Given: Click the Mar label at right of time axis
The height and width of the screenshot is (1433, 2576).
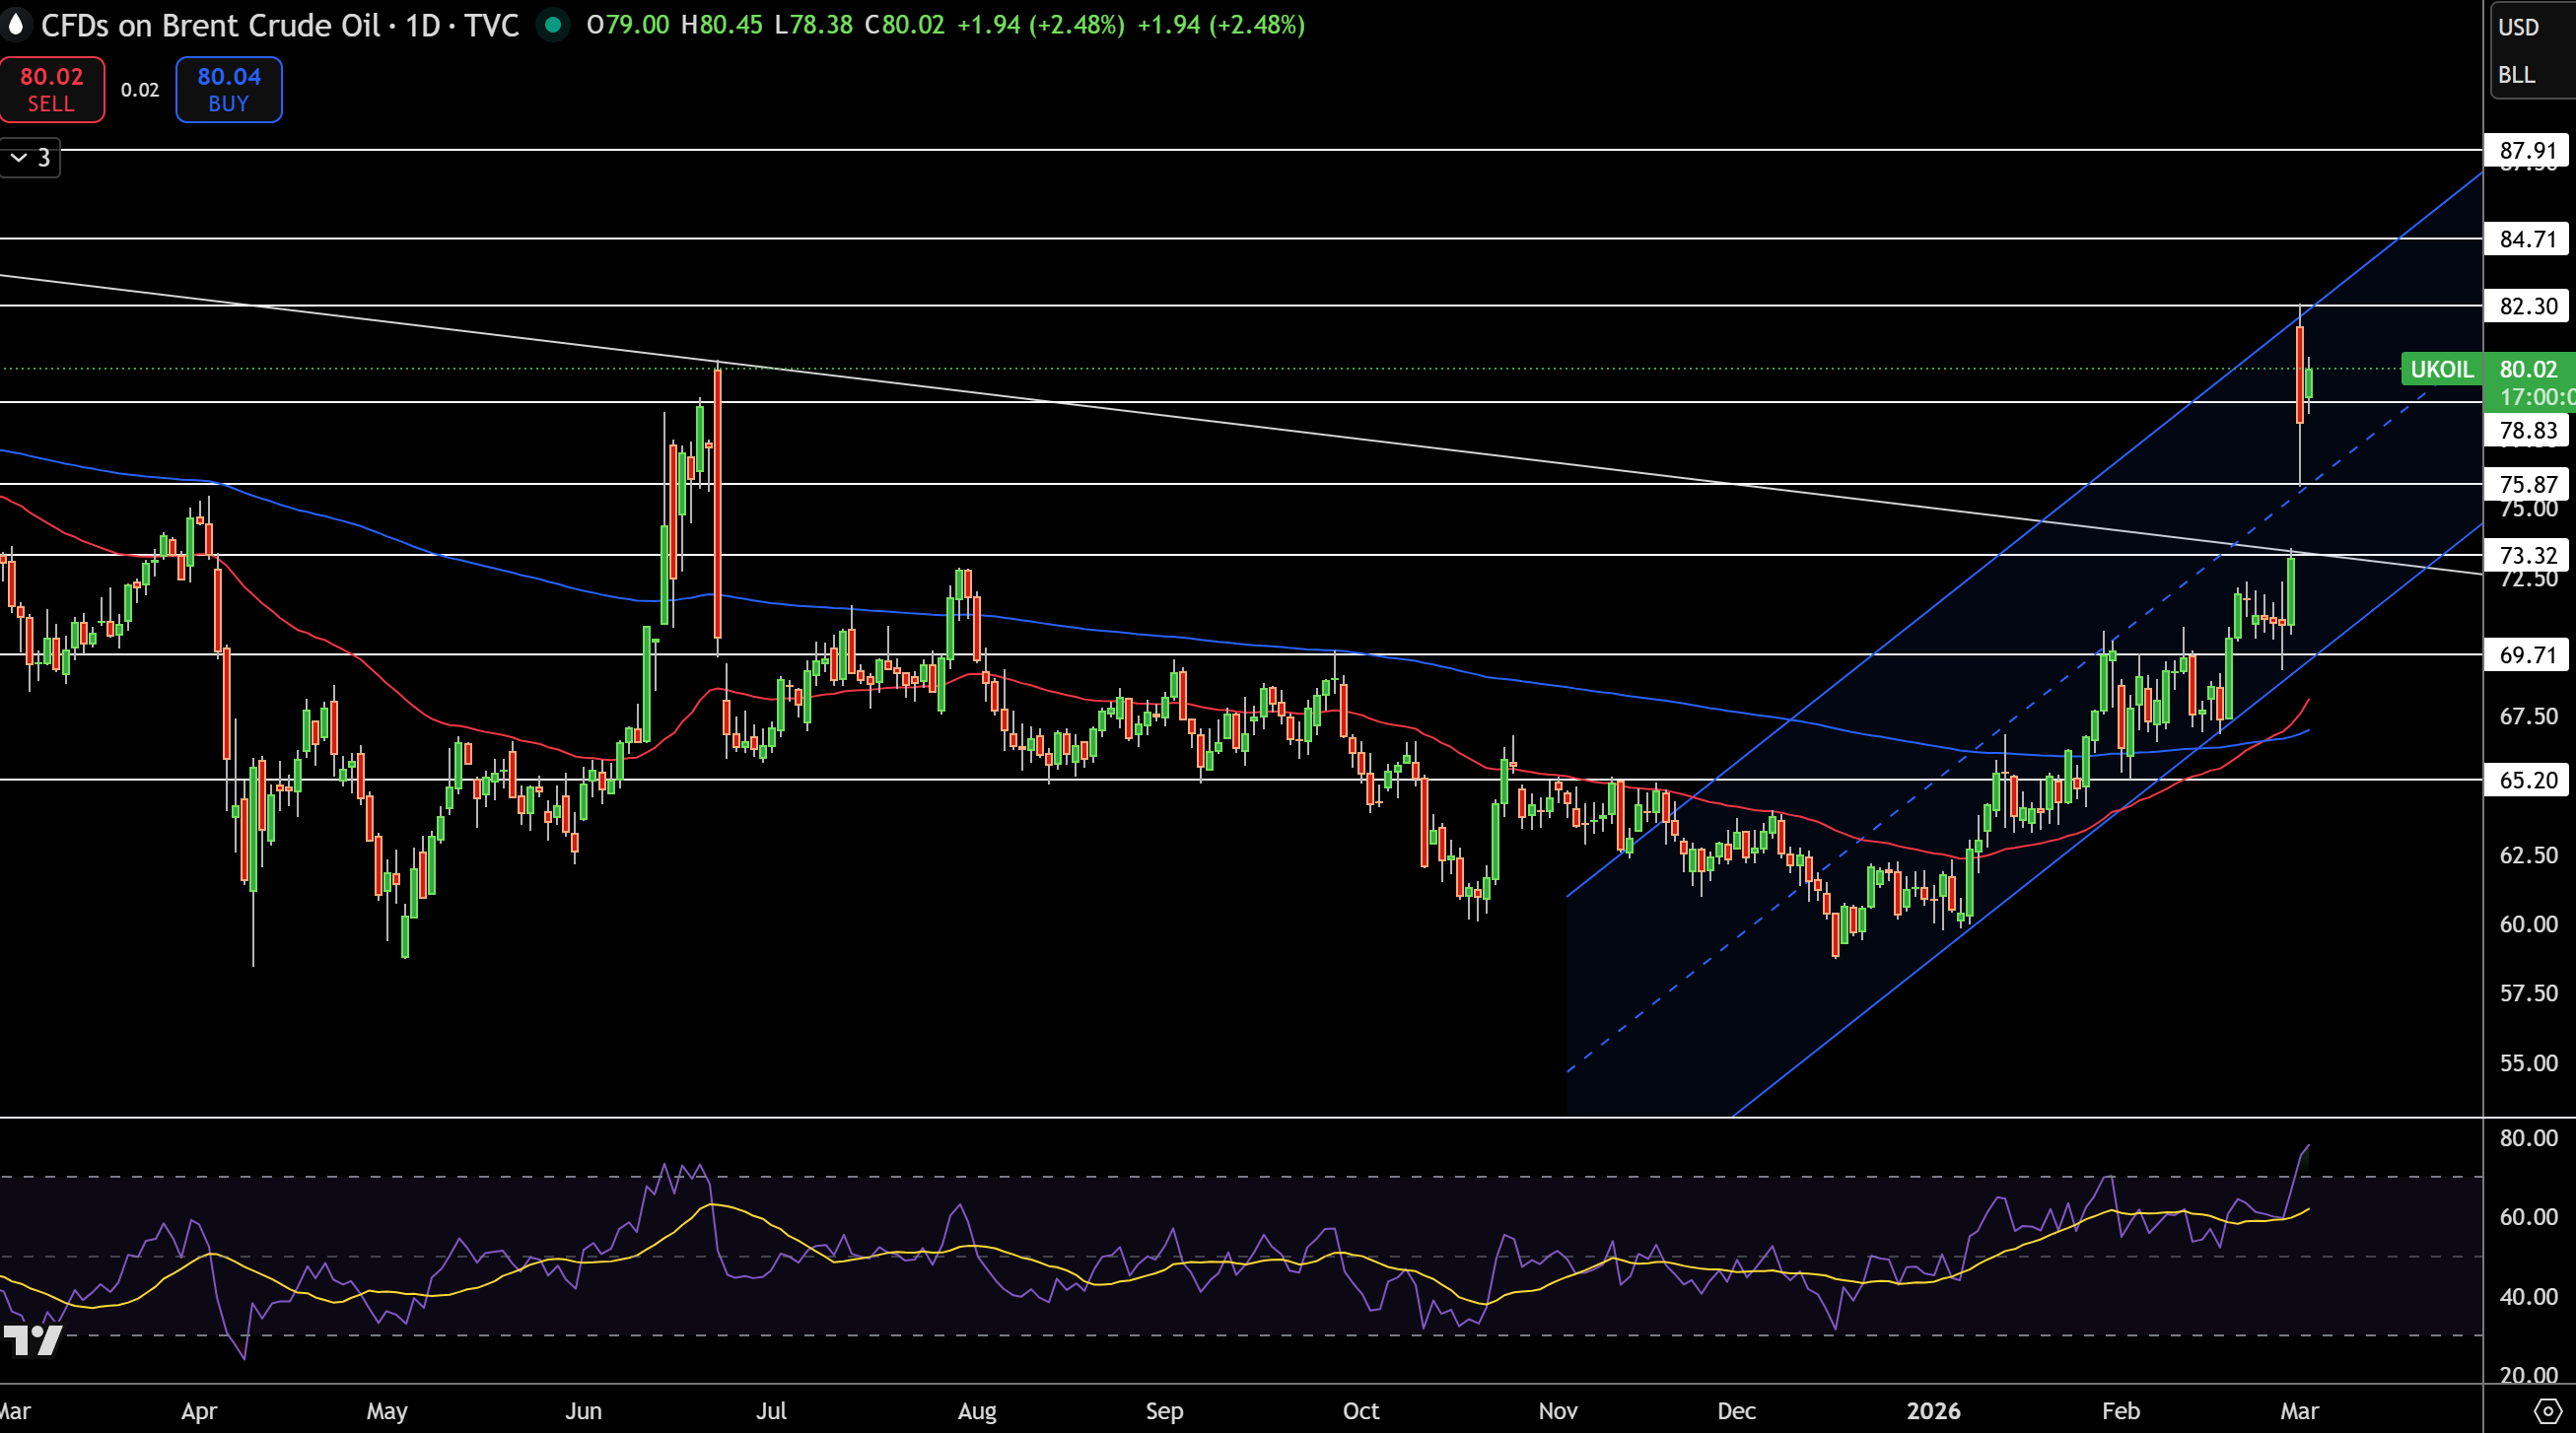Looking at the screenshot, I should (2299, 1411).
